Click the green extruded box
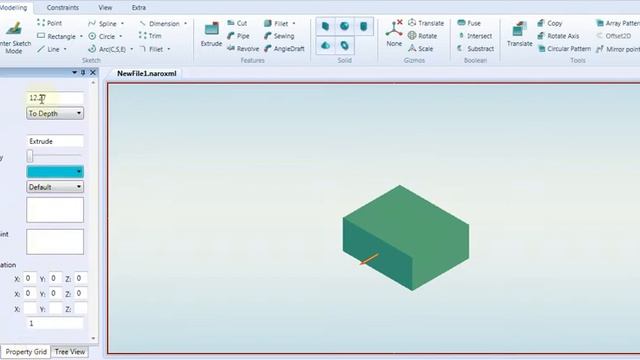 pos(406,238)
